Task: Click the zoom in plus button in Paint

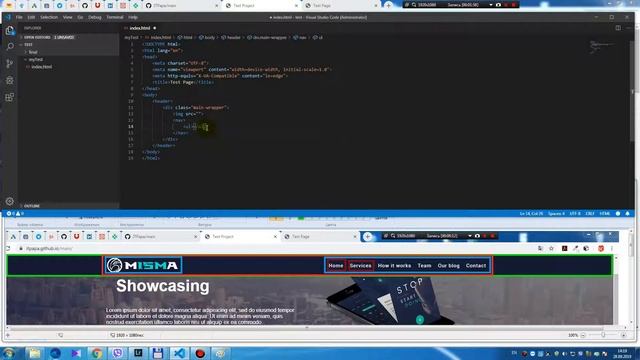Action: (x=623, y=335)
